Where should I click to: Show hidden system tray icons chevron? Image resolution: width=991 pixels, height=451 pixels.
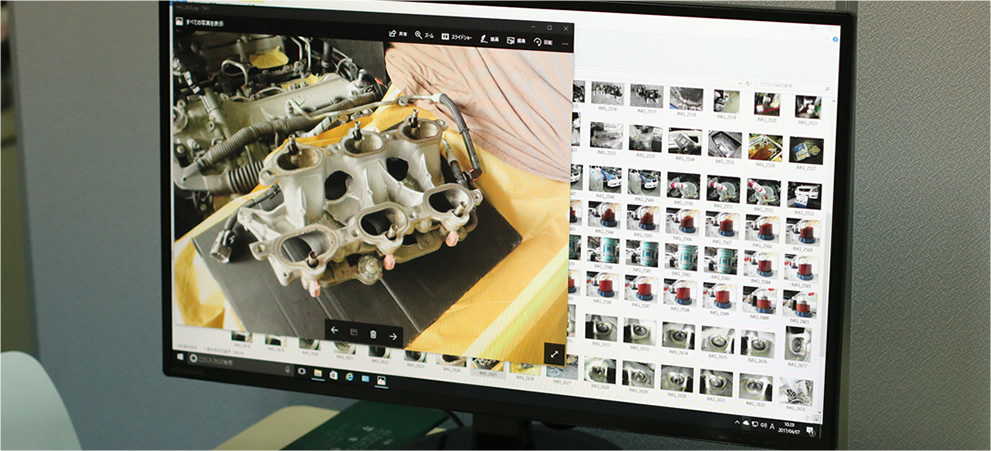click(x=737, y=422)
